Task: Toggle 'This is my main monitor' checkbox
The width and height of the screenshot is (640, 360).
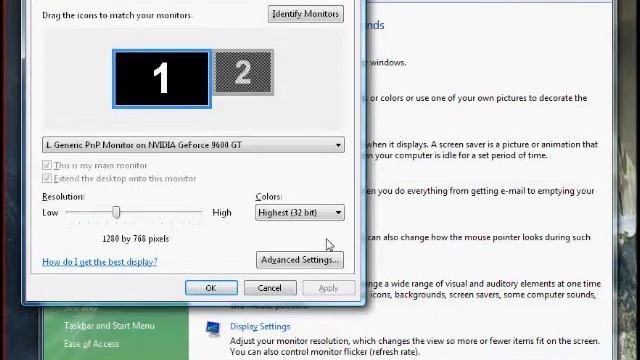Action: pos(47,165)
